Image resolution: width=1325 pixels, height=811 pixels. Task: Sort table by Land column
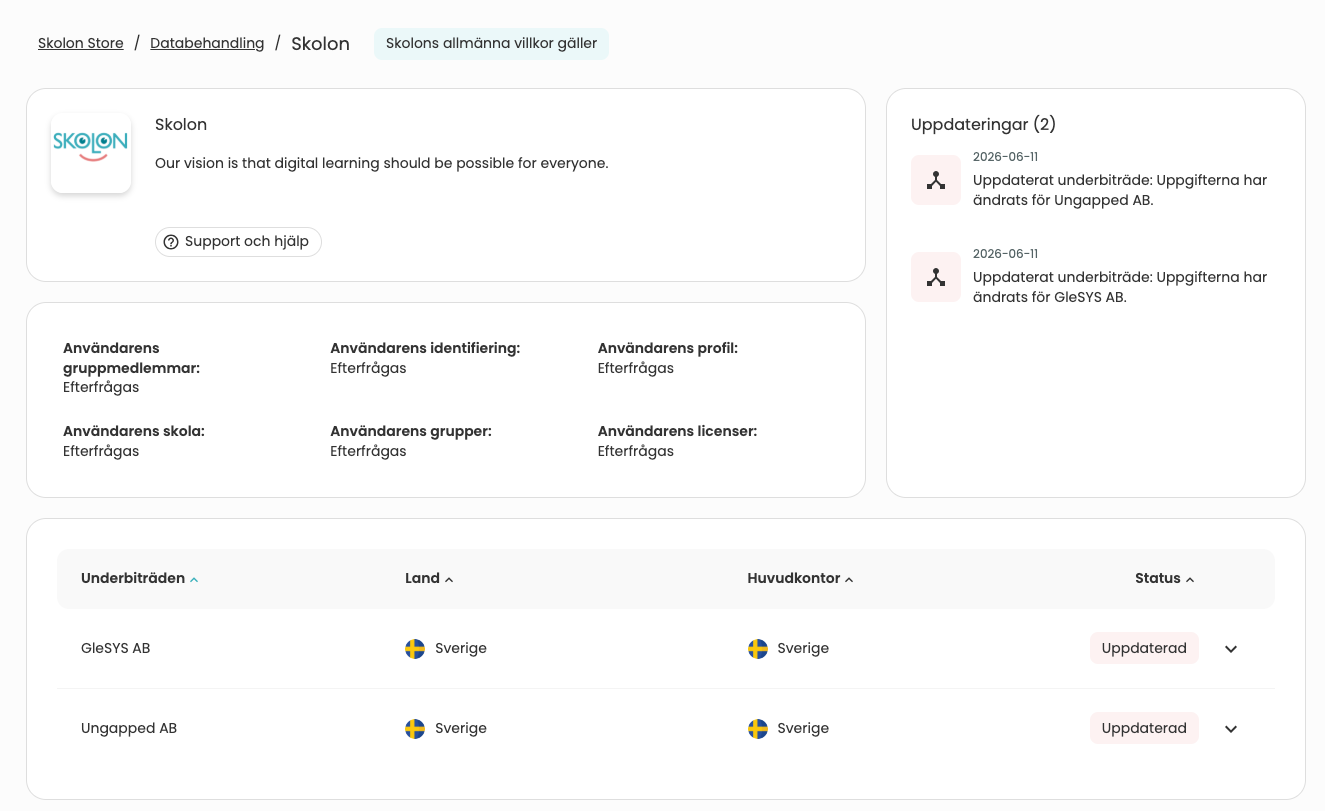429,578
